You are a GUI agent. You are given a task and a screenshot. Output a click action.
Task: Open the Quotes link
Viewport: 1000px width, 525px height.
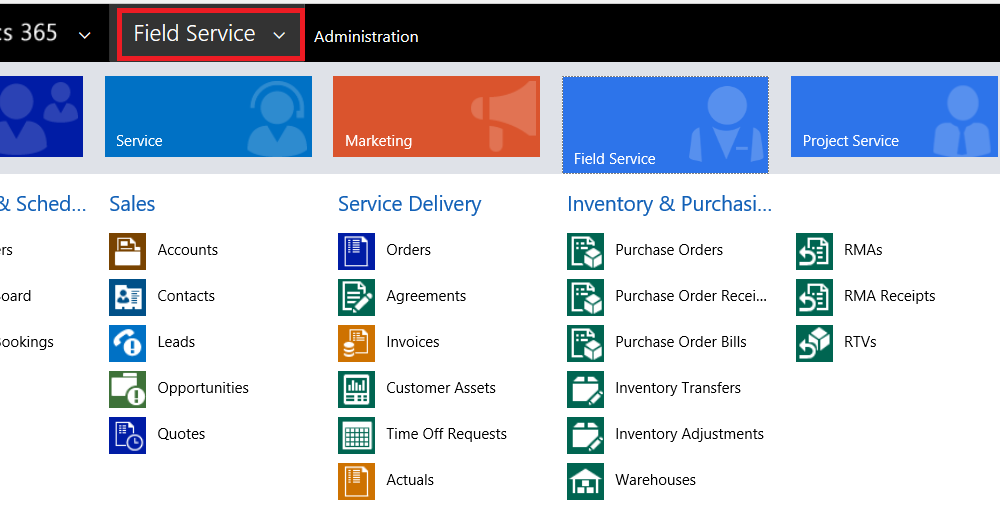point(181,434)
